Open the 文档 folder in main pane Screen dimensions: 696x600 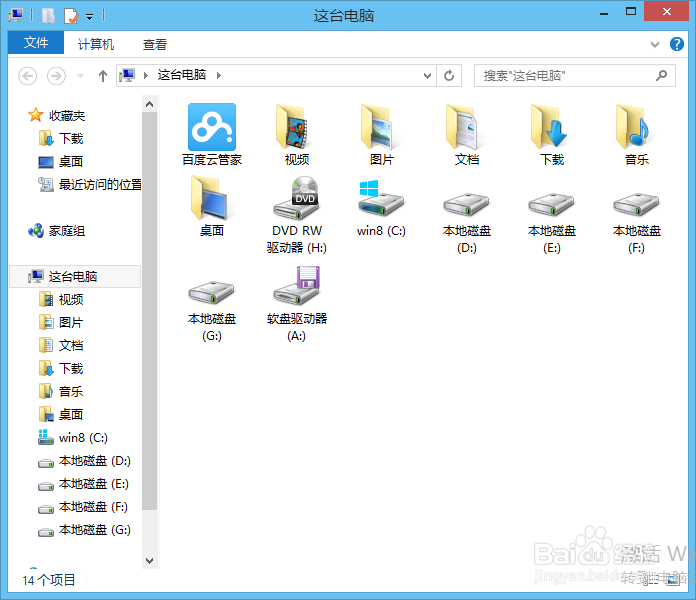click(467, 134)
